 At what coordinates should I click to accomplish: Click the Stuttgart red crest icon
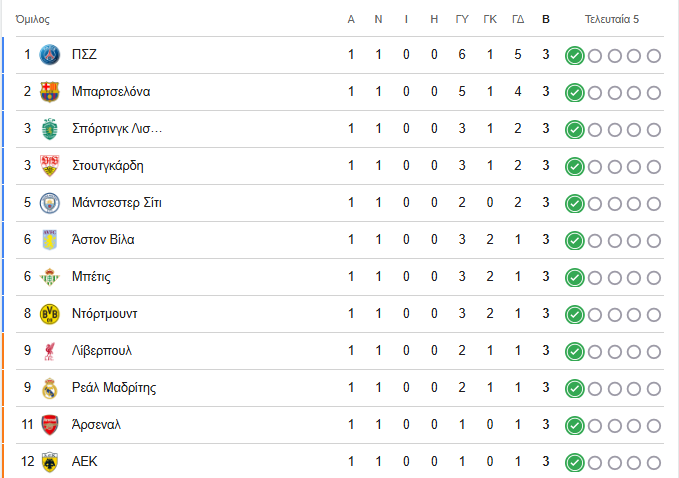(49, 166)
